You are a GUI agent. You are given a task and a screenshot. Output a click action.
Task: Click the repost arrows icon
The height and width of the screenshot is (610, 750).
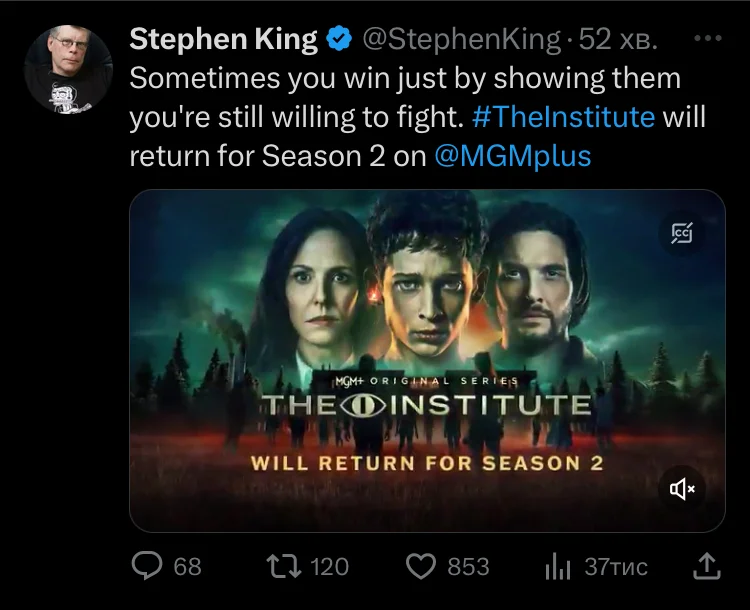(284, 566)
